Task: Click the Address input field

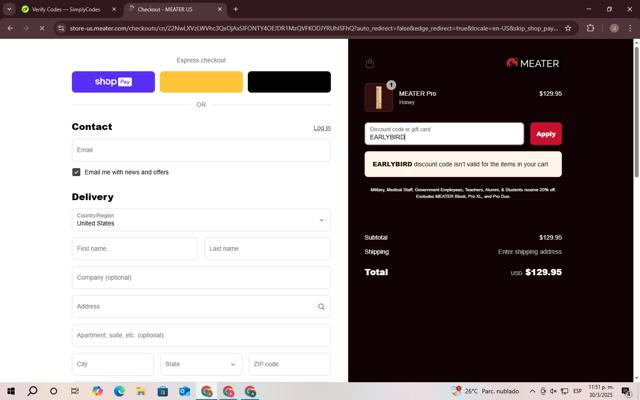Action: (201, 306)
